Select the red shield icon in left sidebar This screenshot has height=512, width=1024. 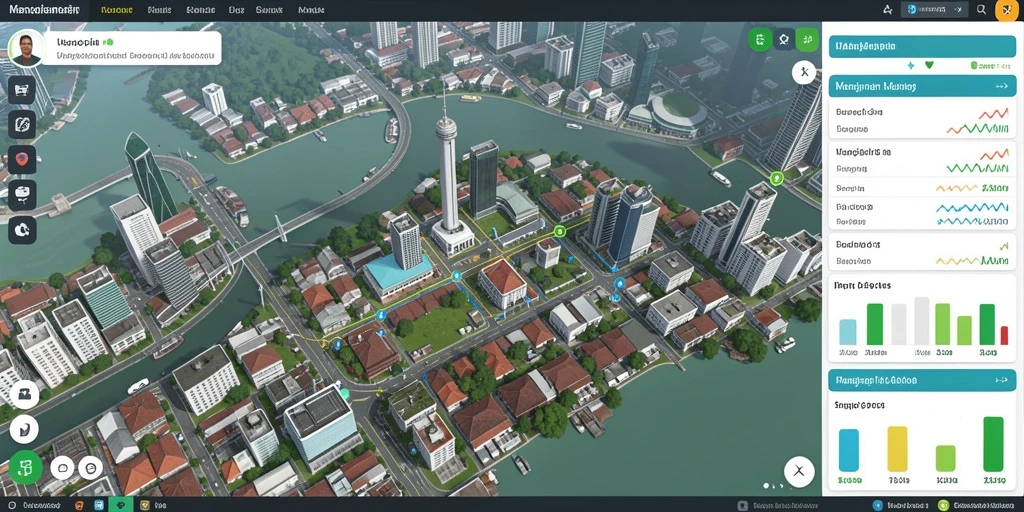pyautogui.click(x=22, y=159)
